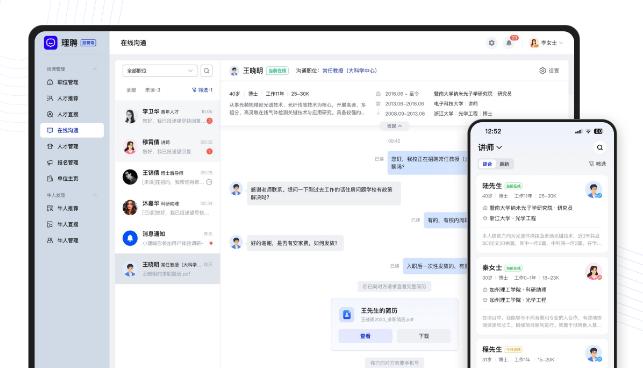This screenshot has height=368, width=643.
Task: Open notifications bell with red badge
Action: pyautogui.click(x=509, y=42)
